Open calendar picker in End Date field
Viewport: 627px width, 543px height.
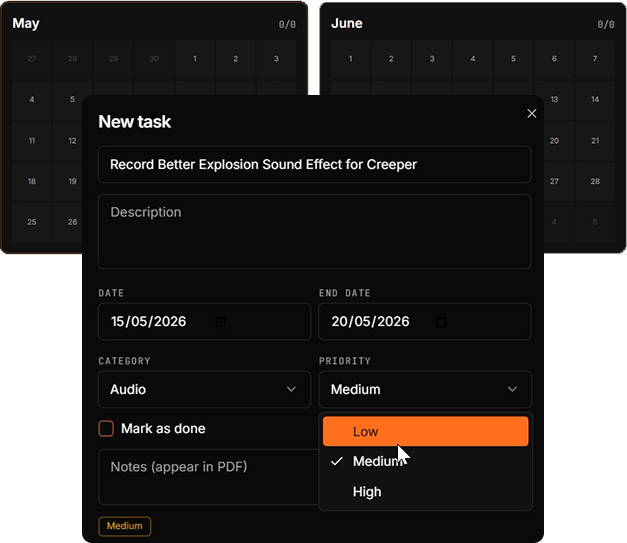441,321
